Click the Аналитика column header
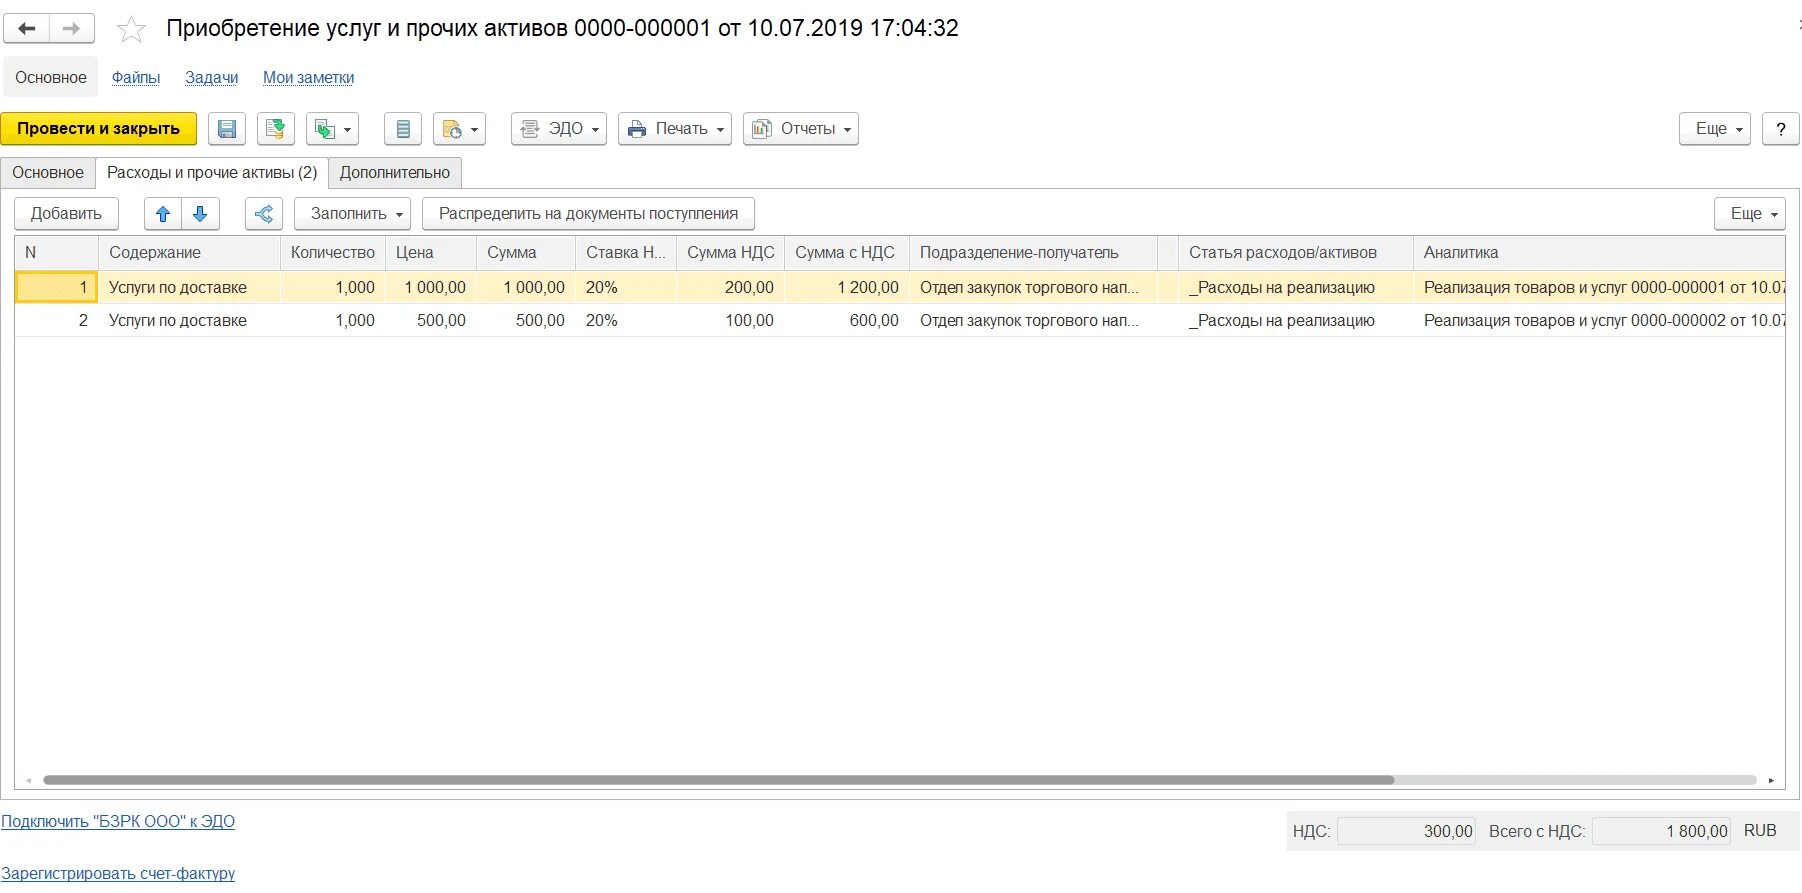 click(1599, 253)
